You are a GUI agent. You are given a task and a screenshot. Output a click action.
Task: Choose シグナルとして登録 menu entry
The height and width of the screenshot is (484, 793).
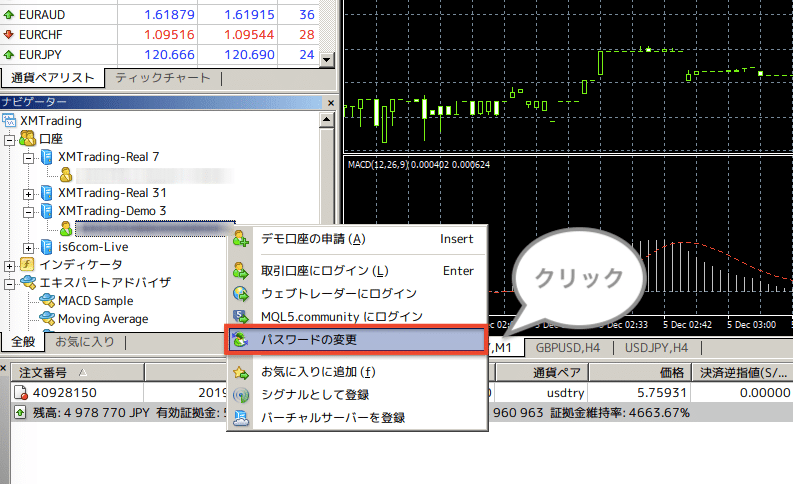tap(357, 395)
